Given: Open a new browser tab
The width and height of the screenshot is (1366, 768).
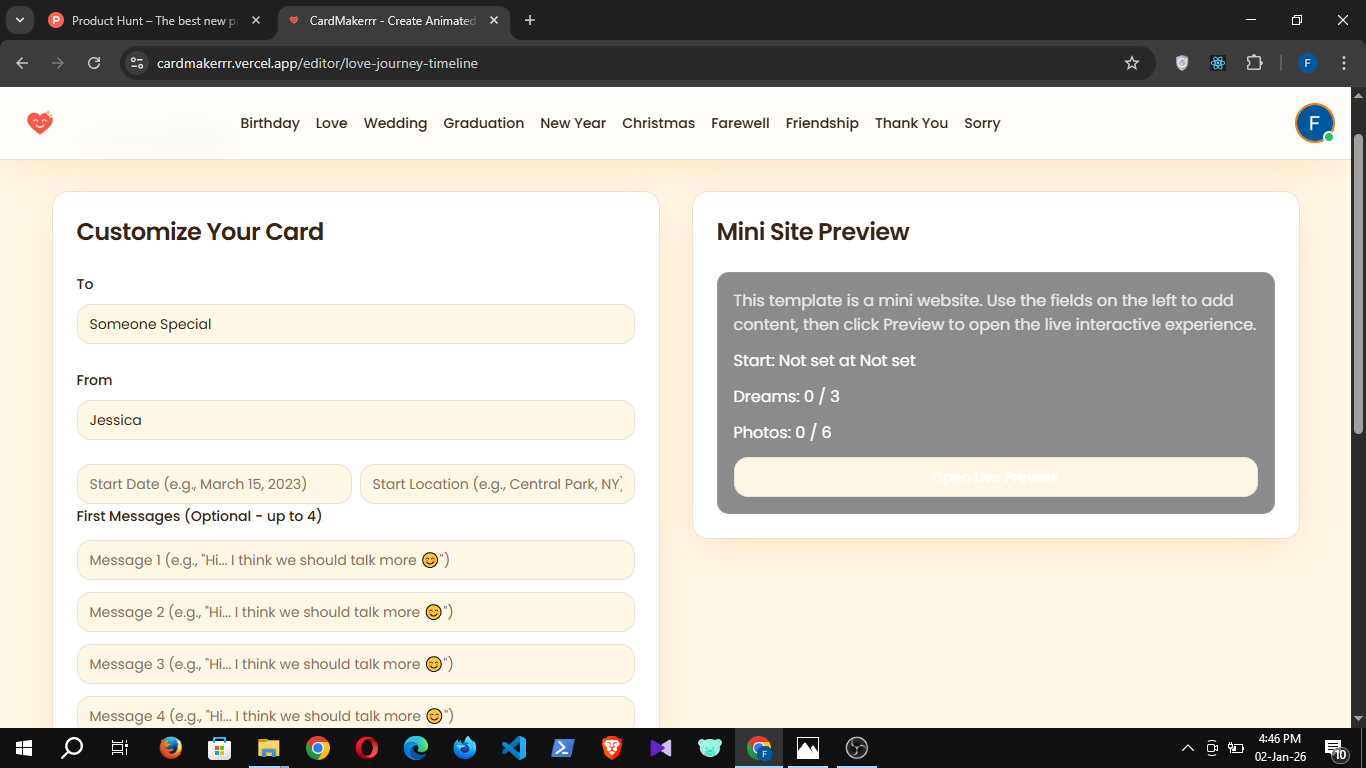Looking at the screenshot, I should (530, 20).
